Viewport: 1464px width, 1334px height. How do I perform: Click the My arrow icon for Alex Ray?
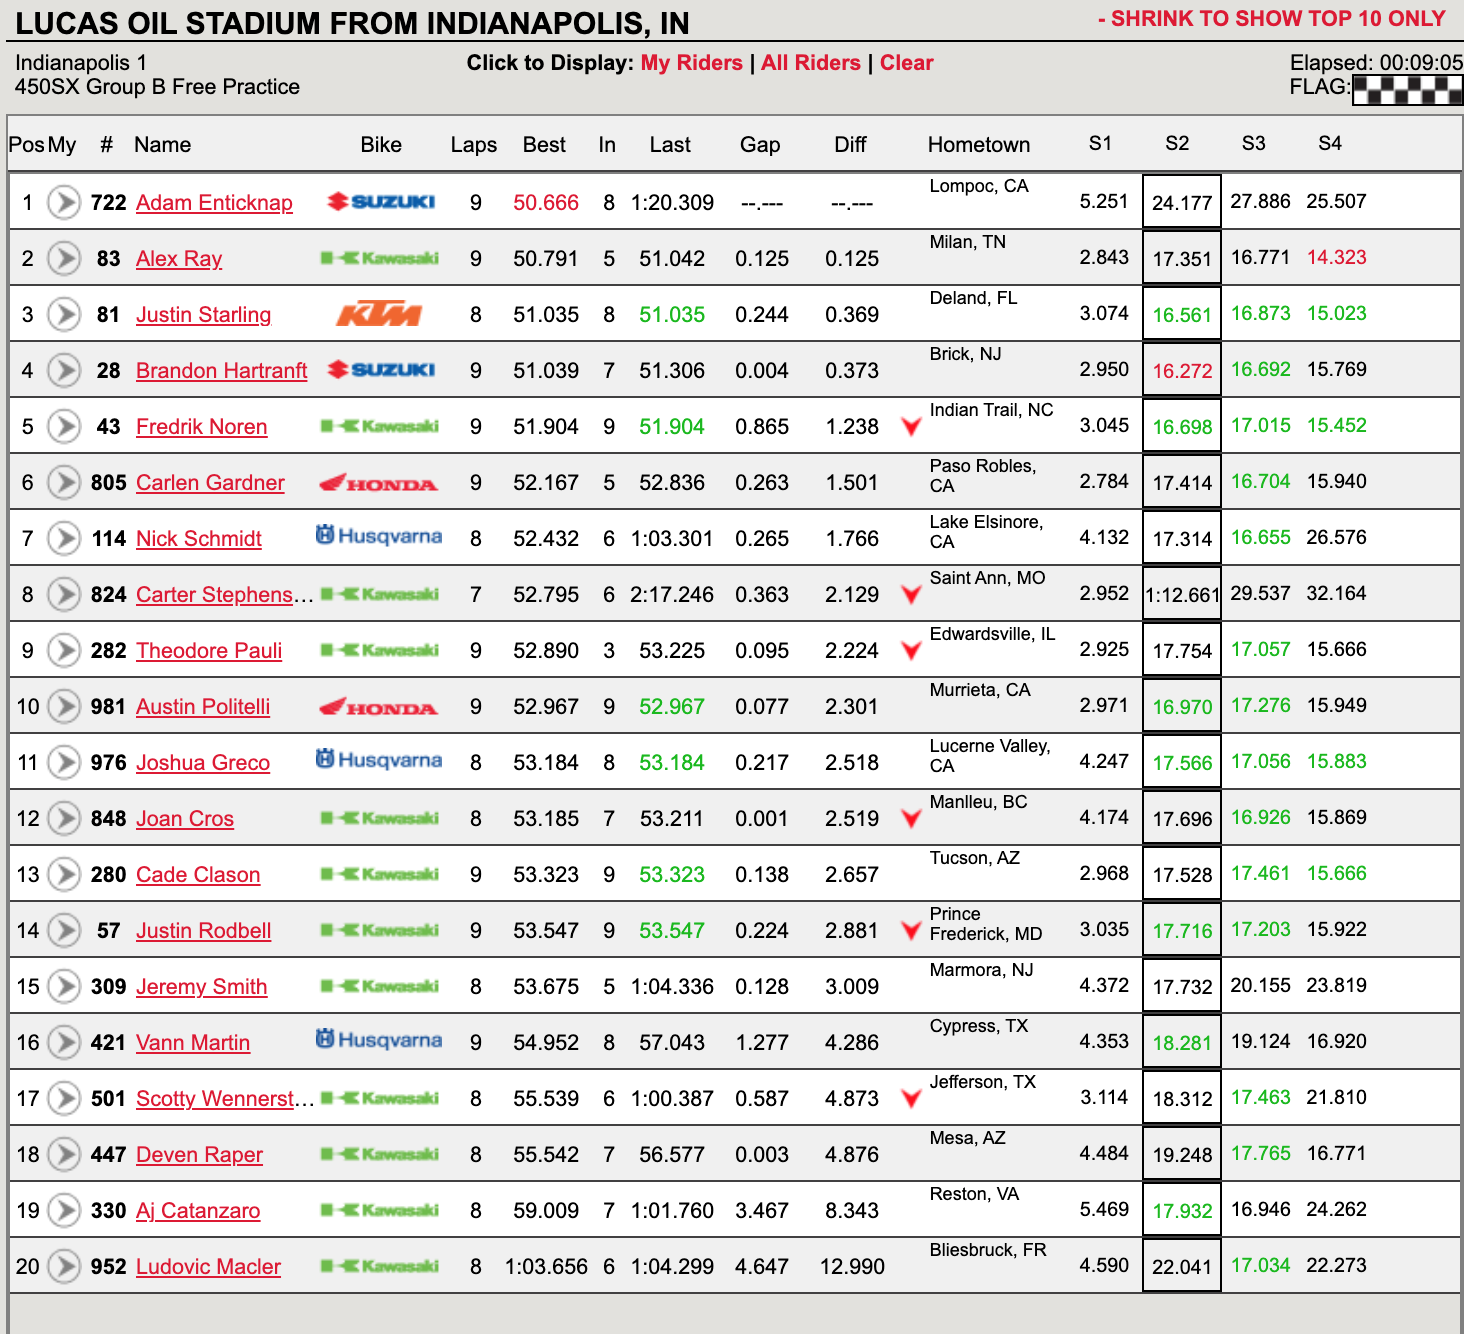coord(64,258)
